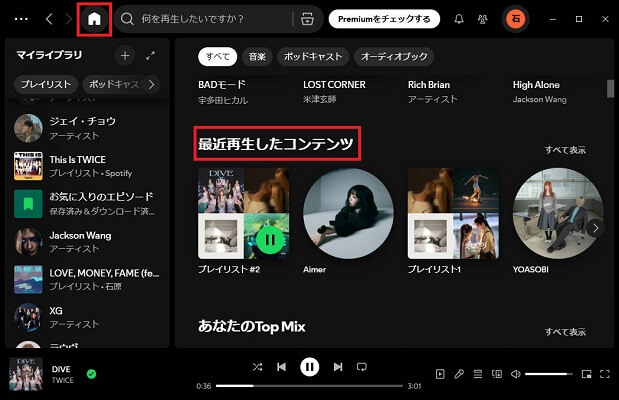The image size is (619, 400).
Task: Select the 音楽 filter tab
Action: pyautogui.click(x=257, y=56)
